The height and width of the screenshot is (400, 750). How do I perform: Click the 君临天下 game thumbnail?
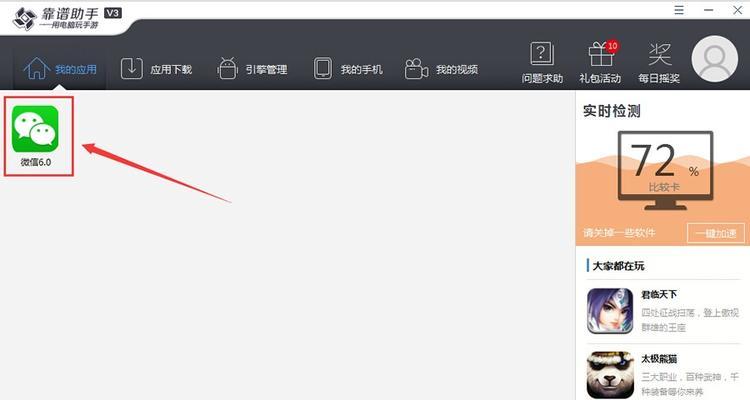click(610, 311)
